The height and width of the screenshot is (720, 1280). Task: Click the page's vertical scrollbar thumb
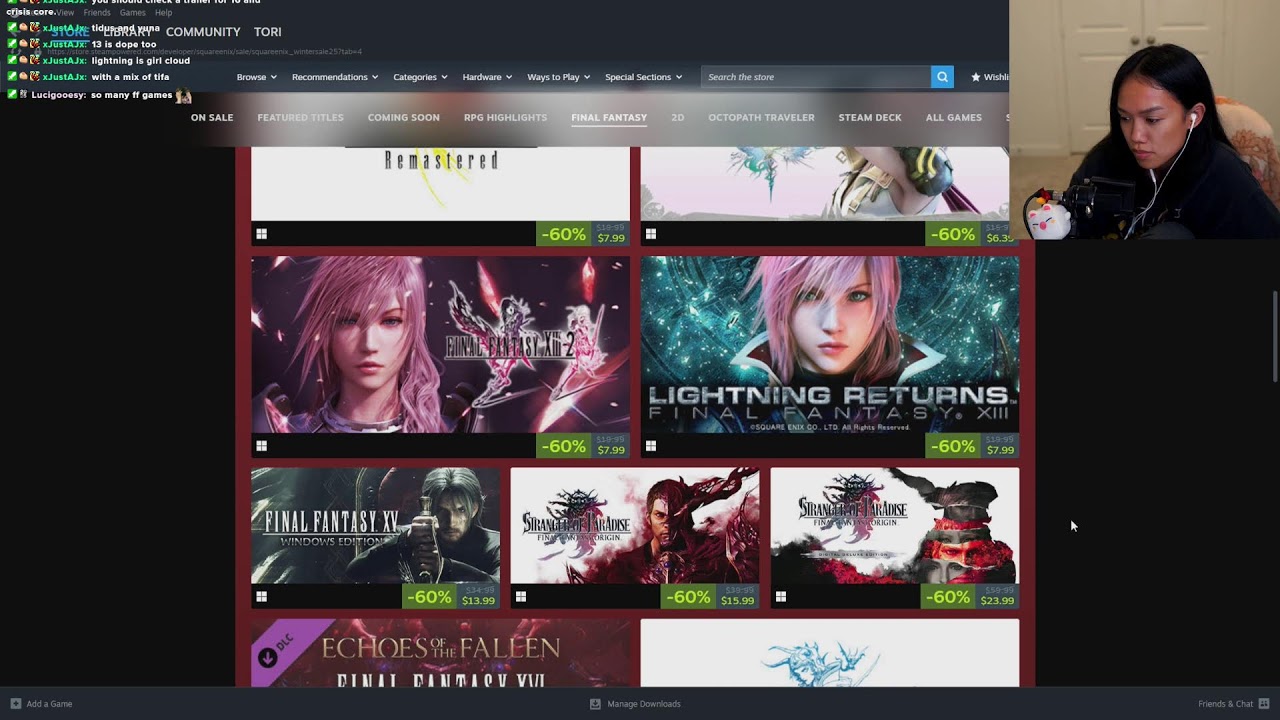(x=1274, y=336)
